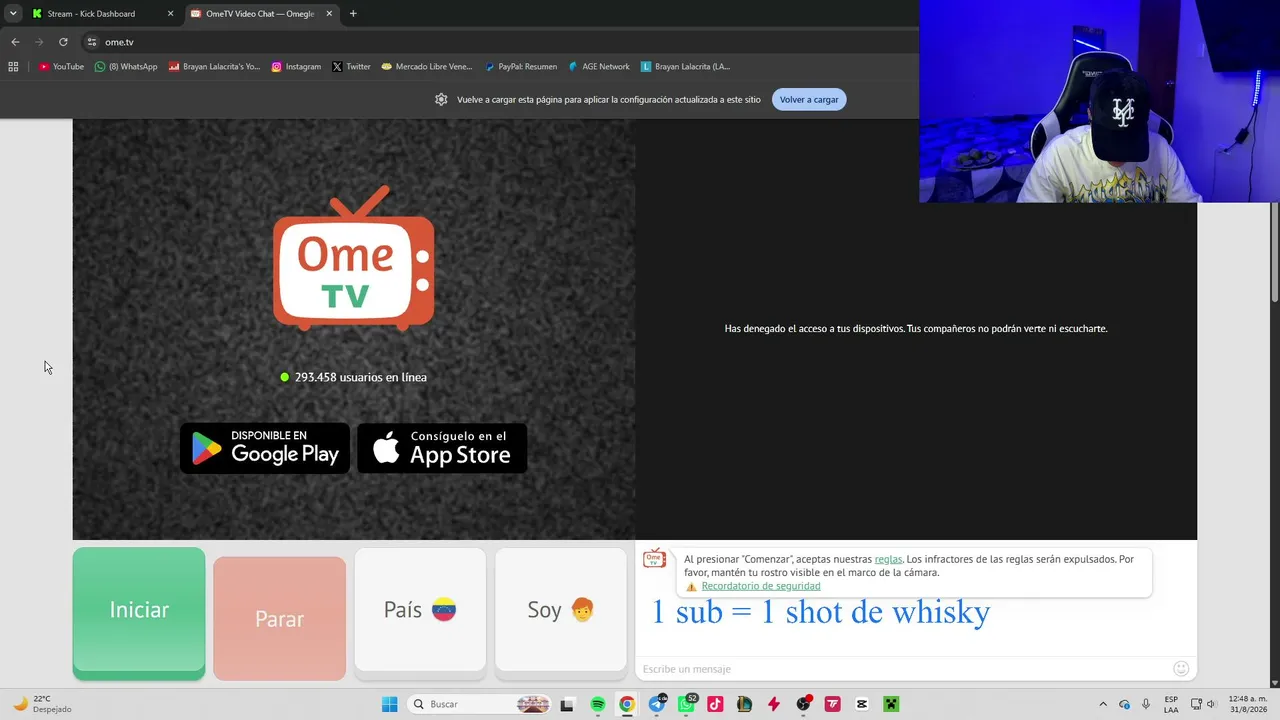Image resolution: width=1280 pixels, height=720 pixels.
Task: Click the OmeTV logo on the video panel
Action: [x=354, y=258]
